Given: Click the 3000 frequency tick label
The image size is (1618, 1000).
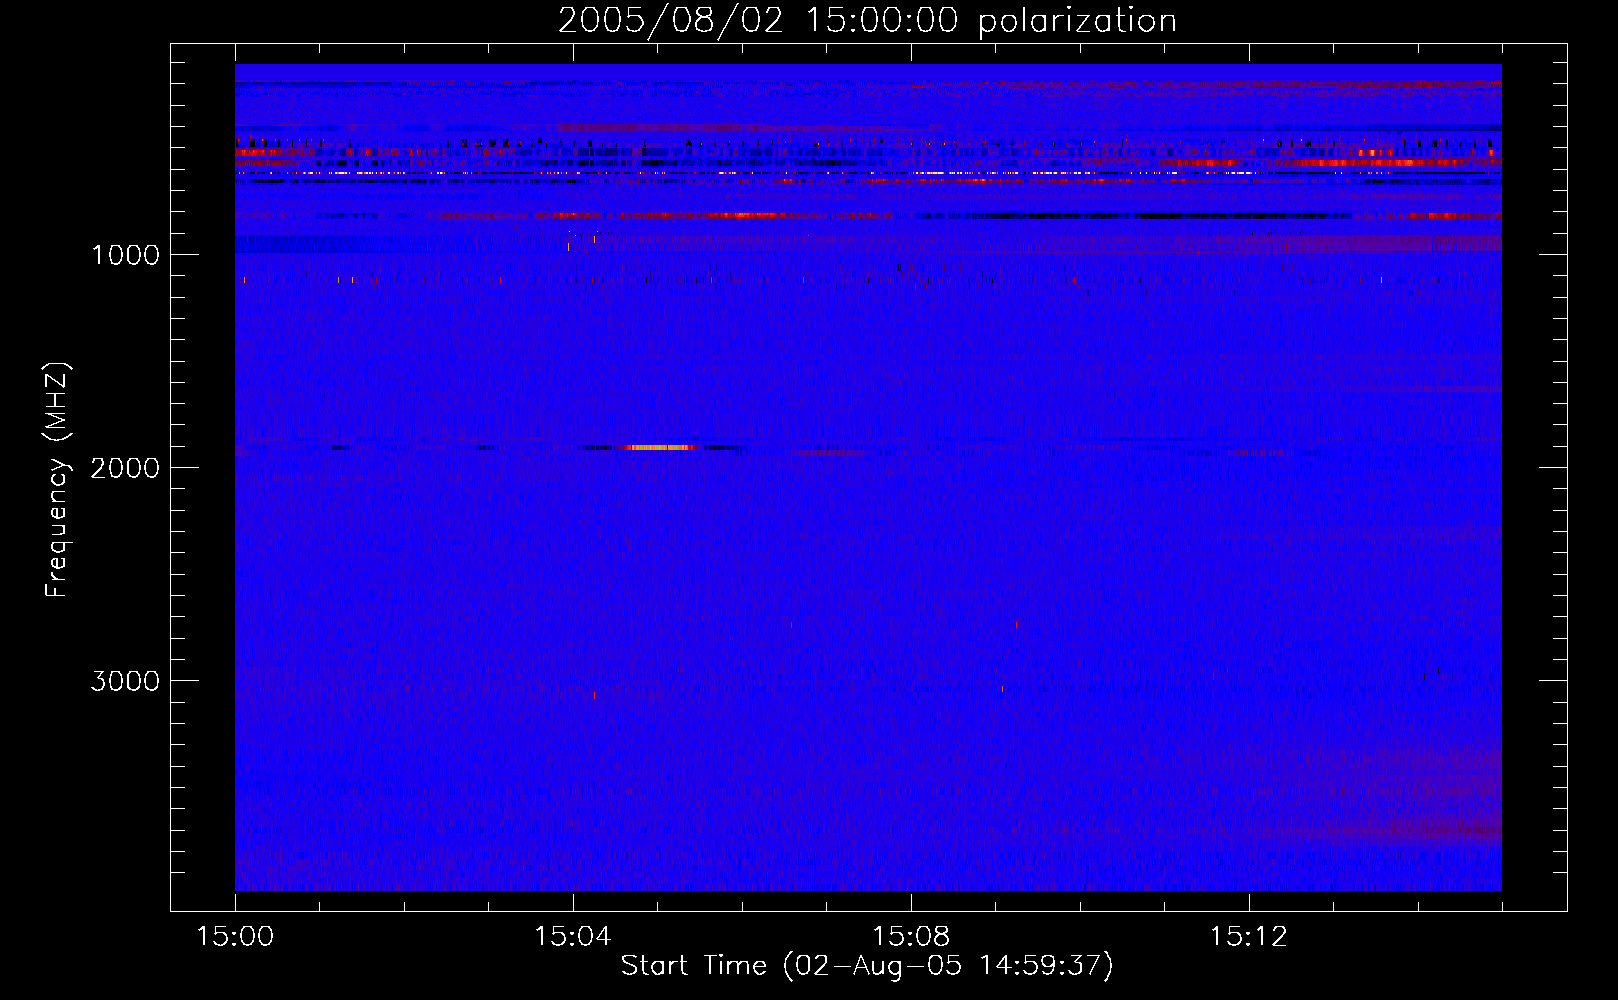Looking at the screenshot, I should click(125, 681).
